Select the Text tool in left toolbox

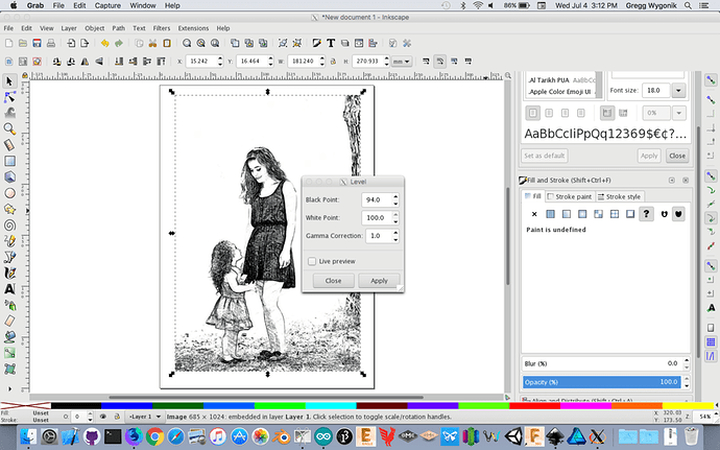point(9,289)
